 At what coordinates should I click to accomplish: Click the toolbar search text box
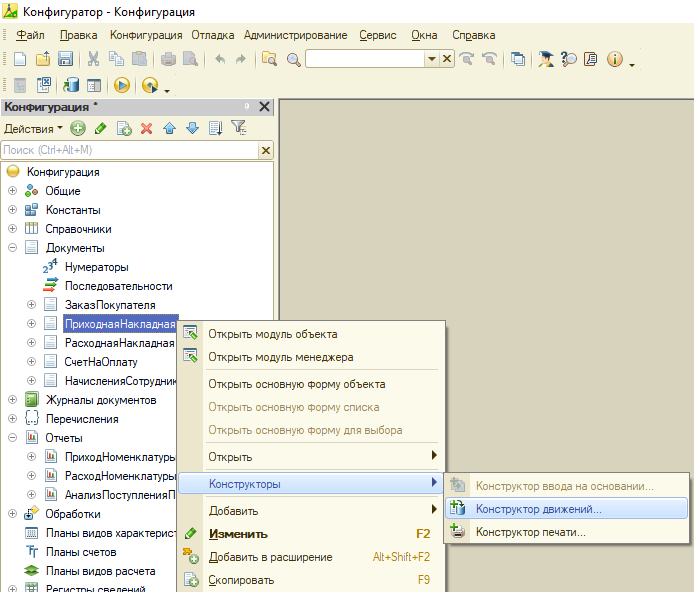[x=365, y=59]
